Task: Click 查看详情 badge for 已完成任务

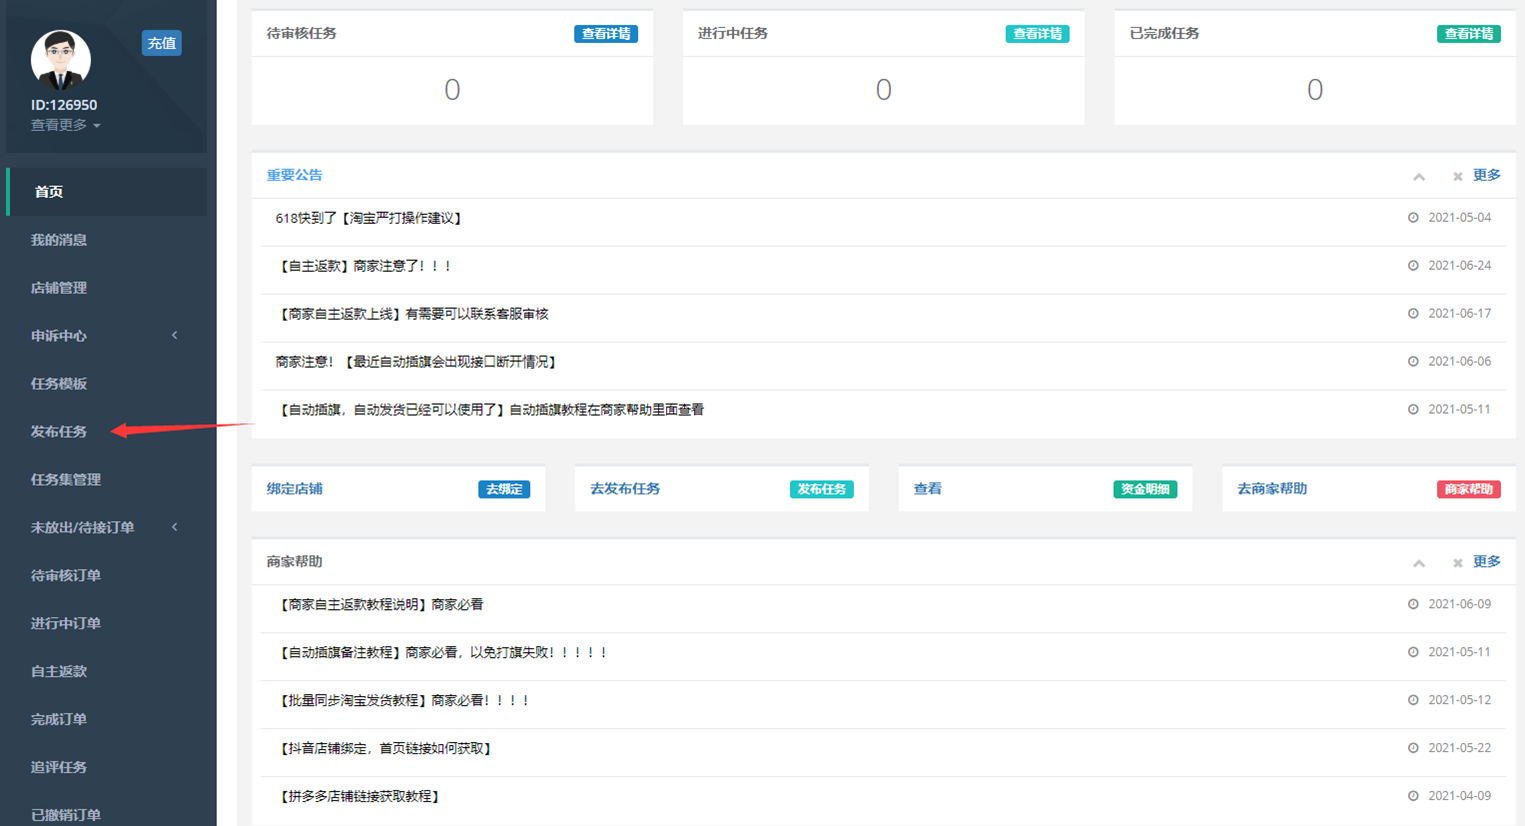Action: coord(1468,34)
